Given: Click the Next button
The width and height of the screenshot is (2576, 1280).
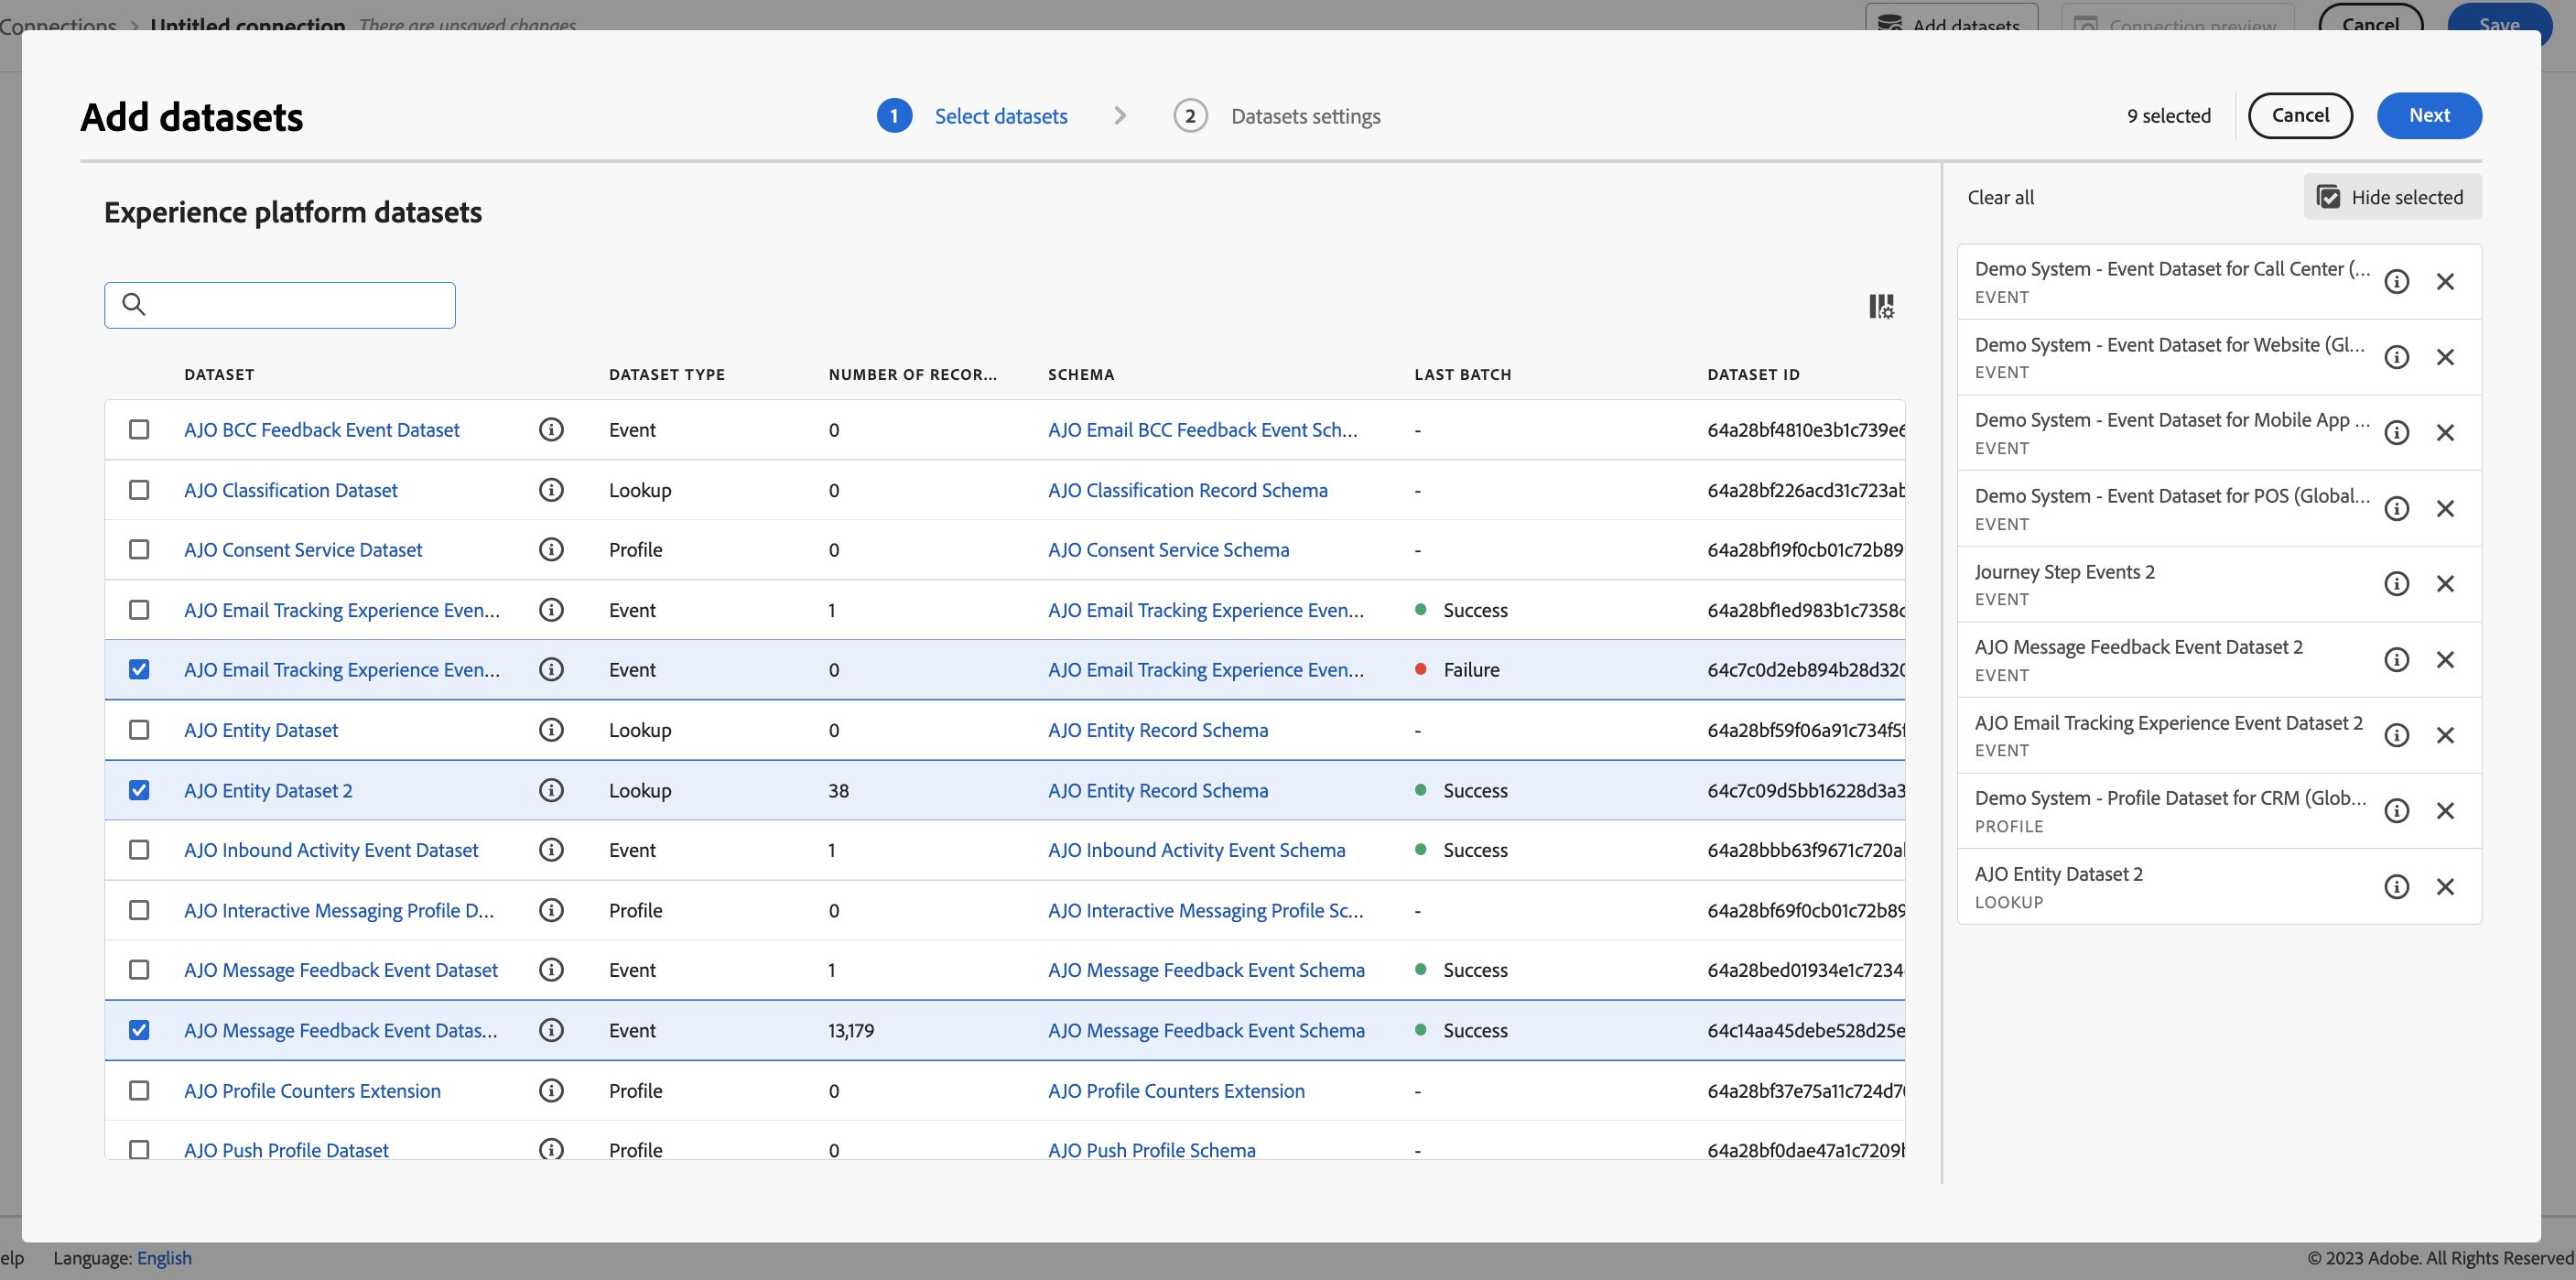Looking at the screenshot, I should coord(2429,115).
